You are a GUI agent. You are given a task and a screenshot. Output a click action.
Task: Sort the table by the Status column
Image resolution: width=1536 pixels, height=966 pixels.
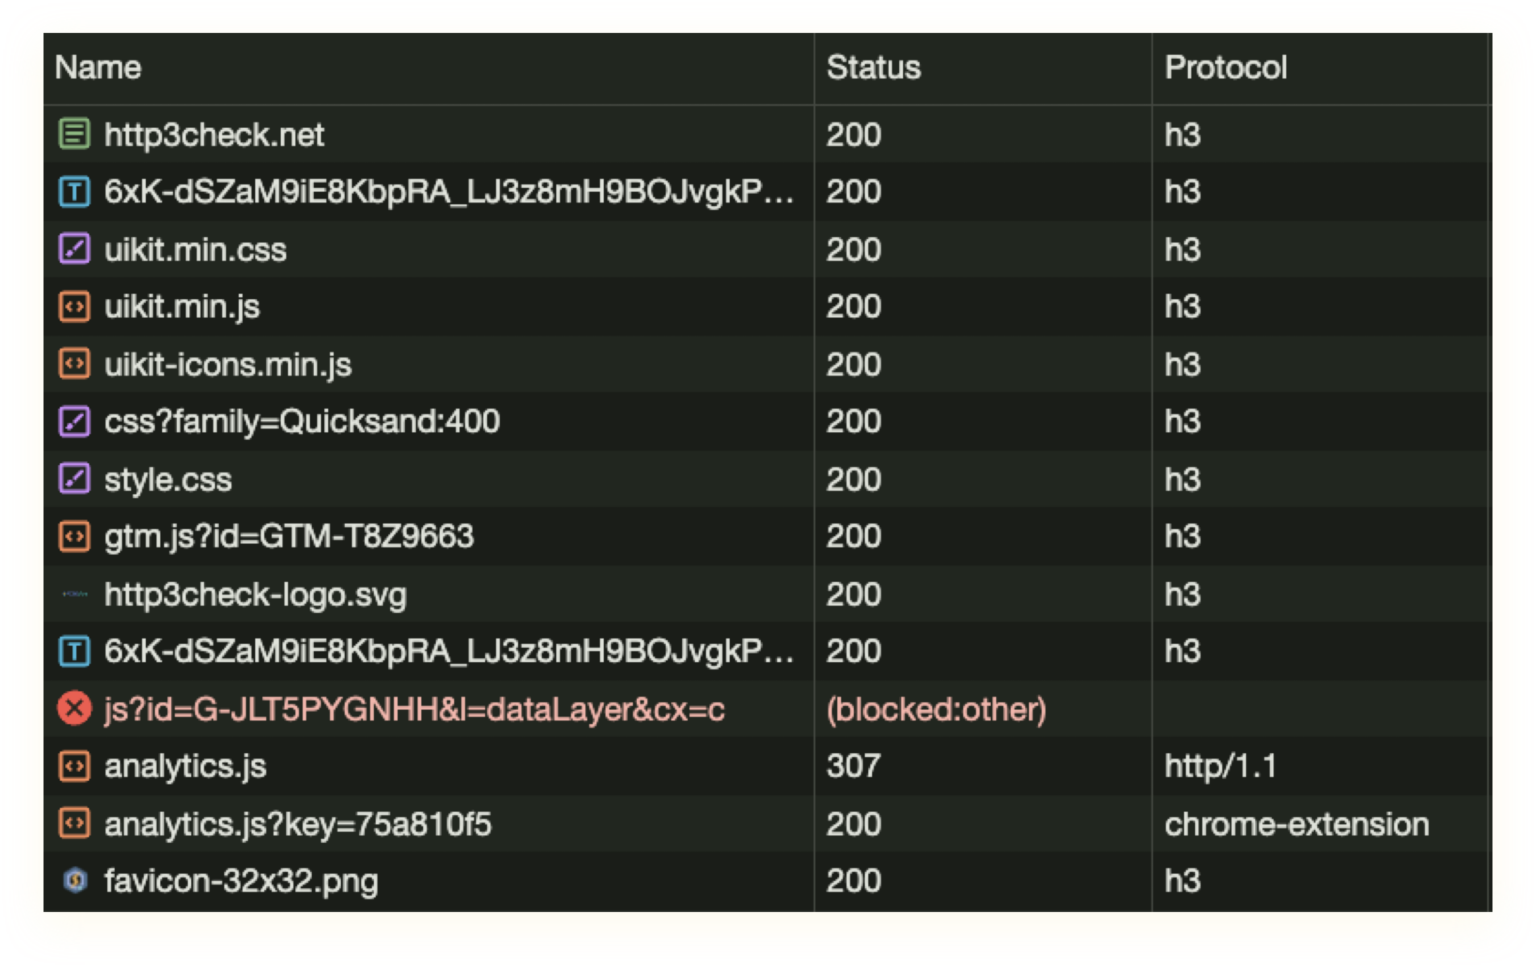873,67
